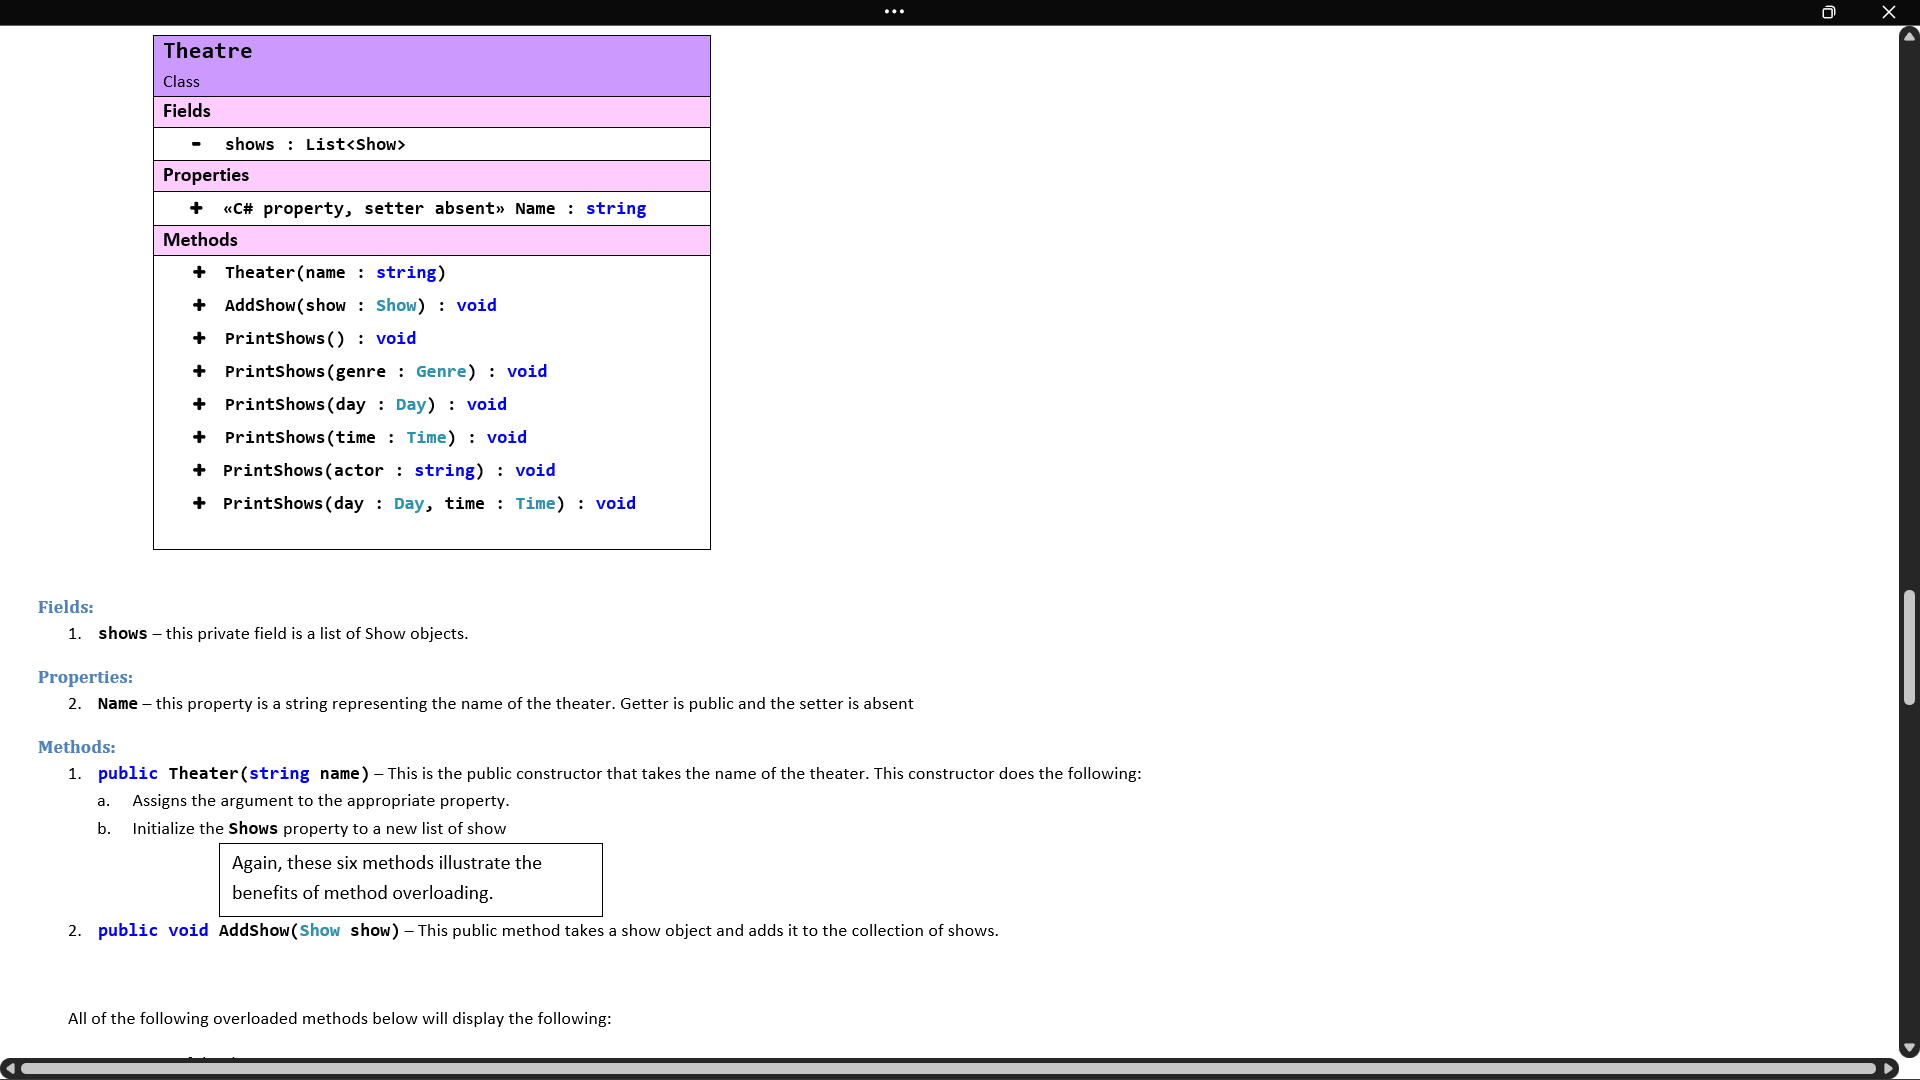Click Theater(name : string) constructor row
The width and height of the screenshot is (1920, 1080).
(x=335, y=272)
